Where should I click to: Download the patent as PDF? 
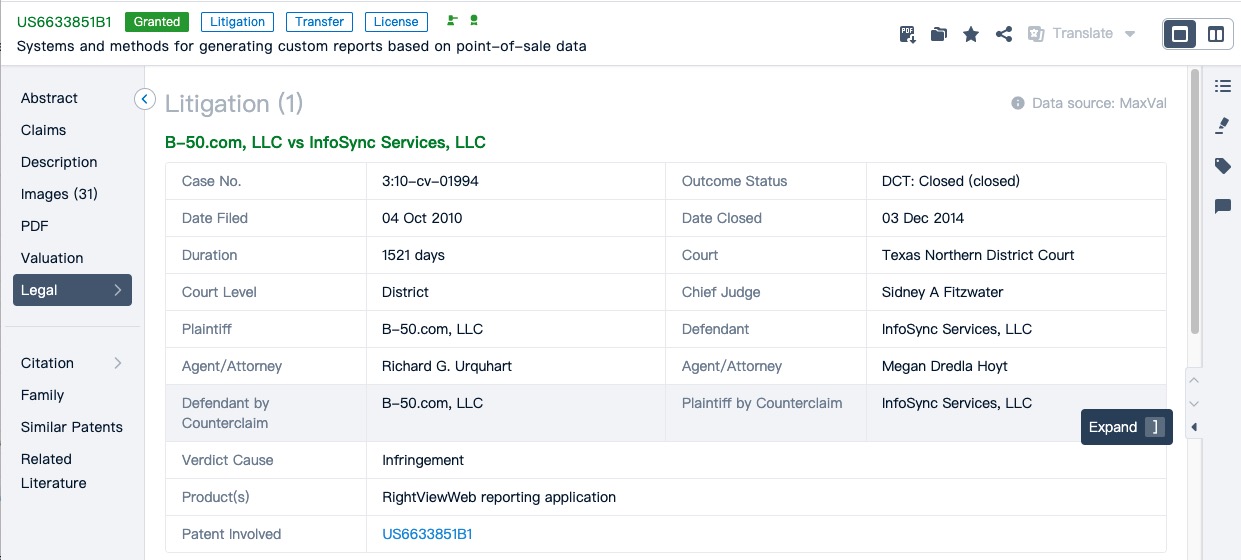pos(907,34)
